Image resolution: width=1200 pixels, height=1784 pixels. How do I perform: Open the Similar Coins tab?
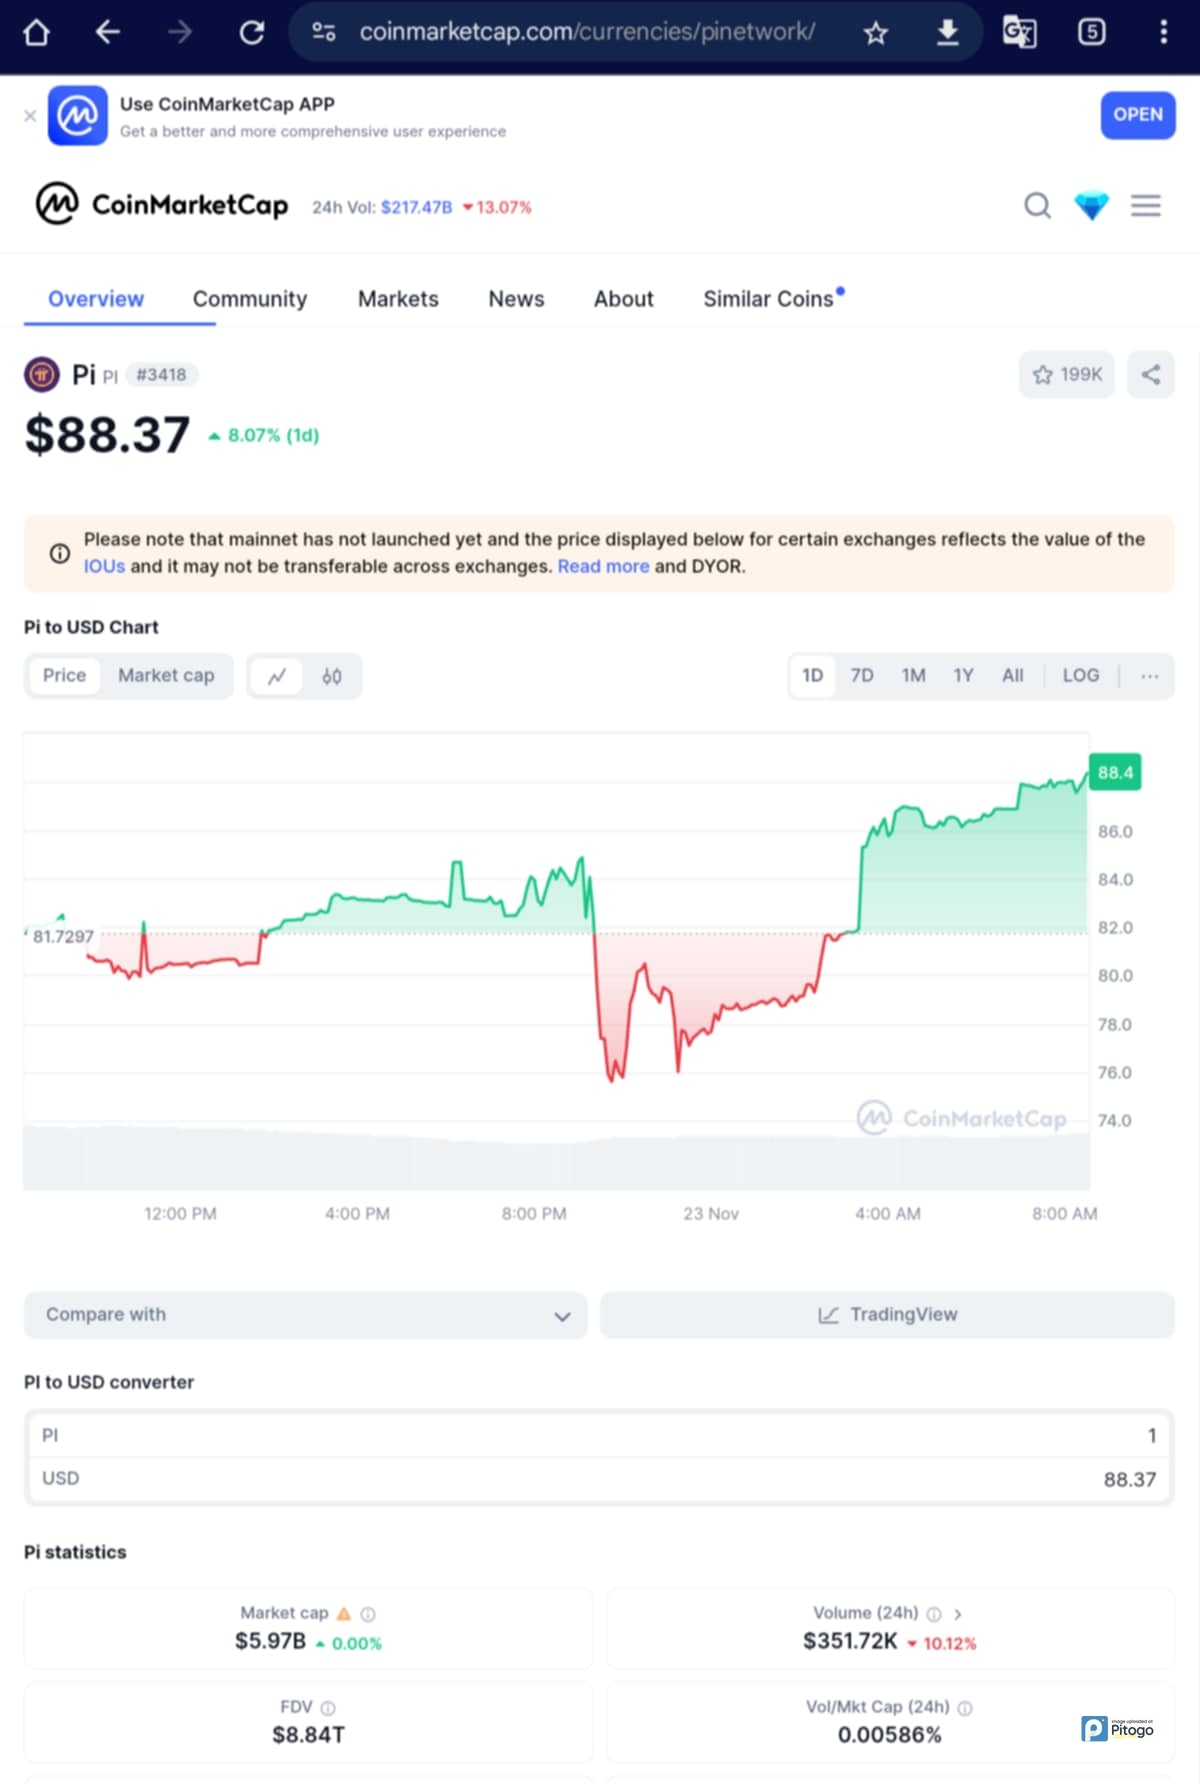(768, 299)
